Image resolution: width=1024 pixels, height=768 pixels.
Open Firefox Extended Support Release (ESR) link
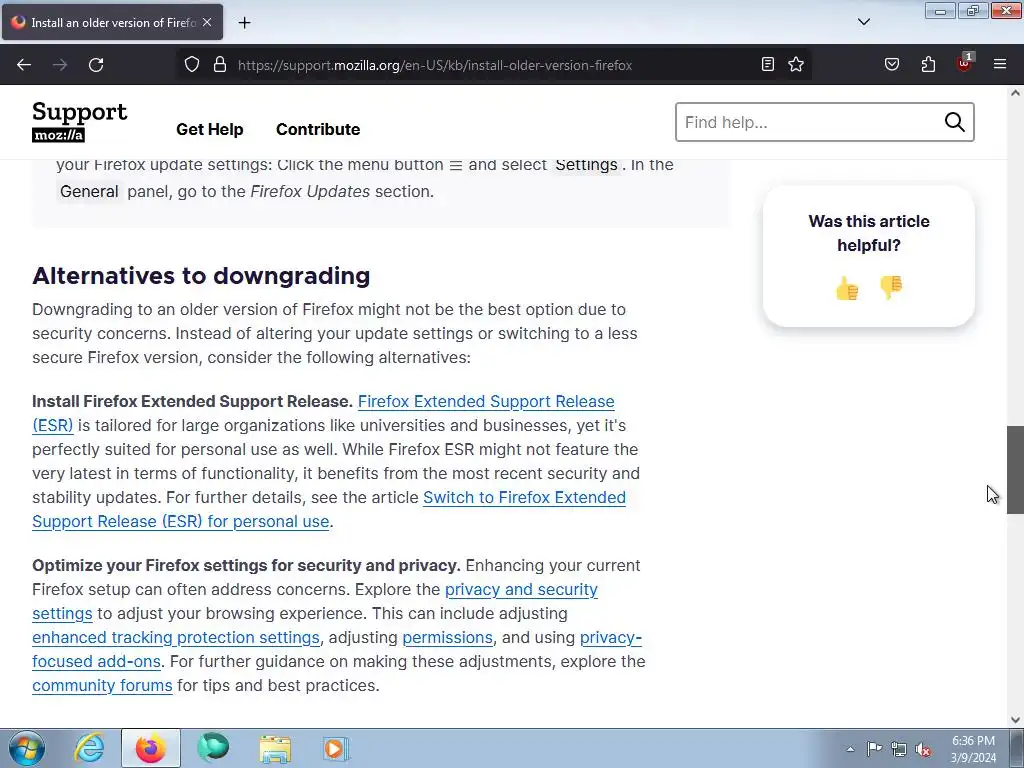pos(486,402)
